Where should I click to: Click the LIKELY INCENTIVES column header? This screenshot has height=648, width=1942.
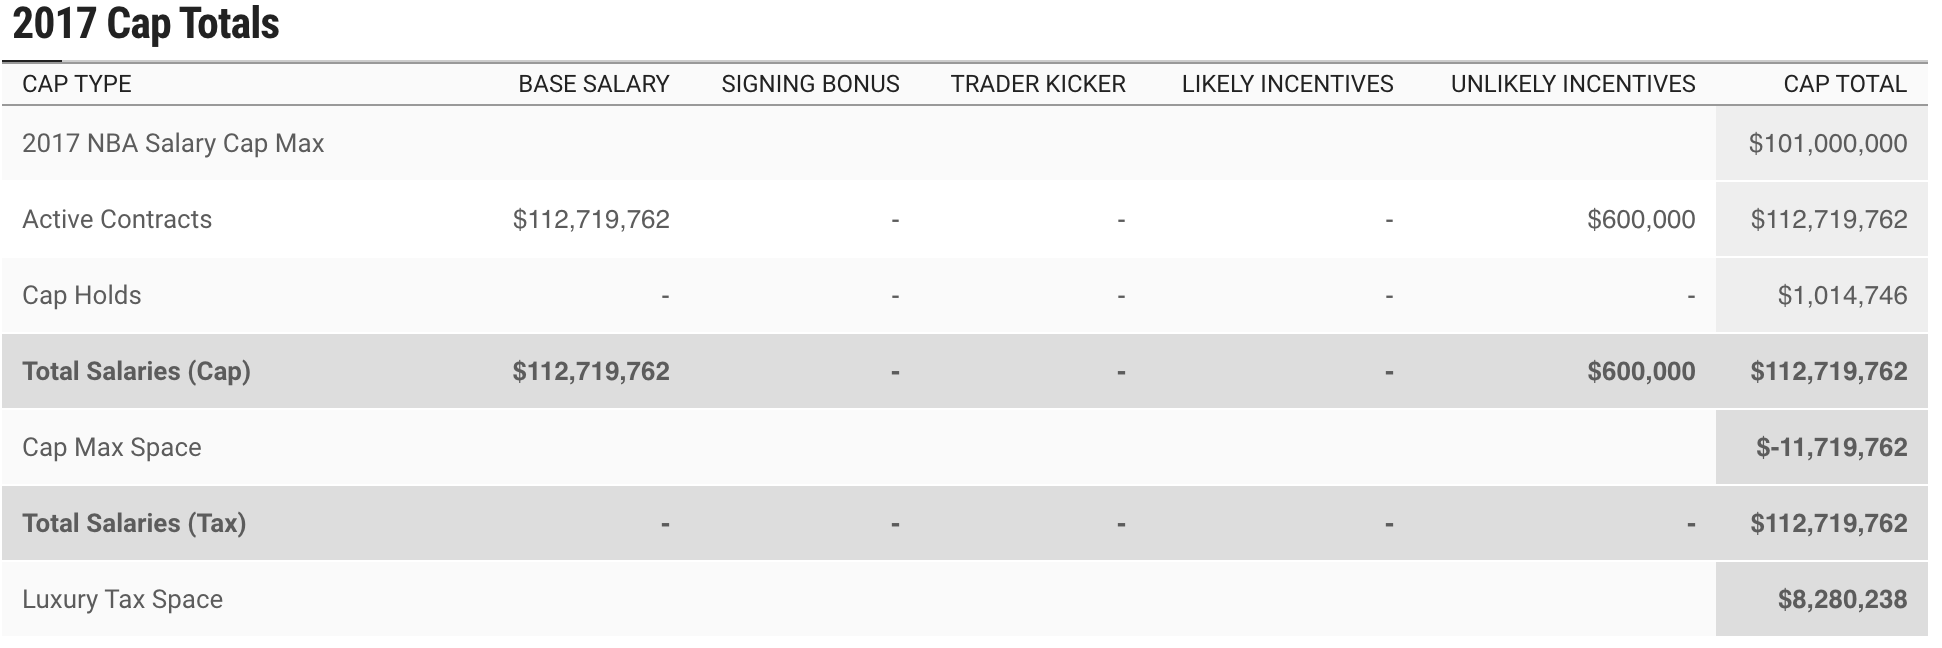pyautogui.click(x=1287, y=84)
